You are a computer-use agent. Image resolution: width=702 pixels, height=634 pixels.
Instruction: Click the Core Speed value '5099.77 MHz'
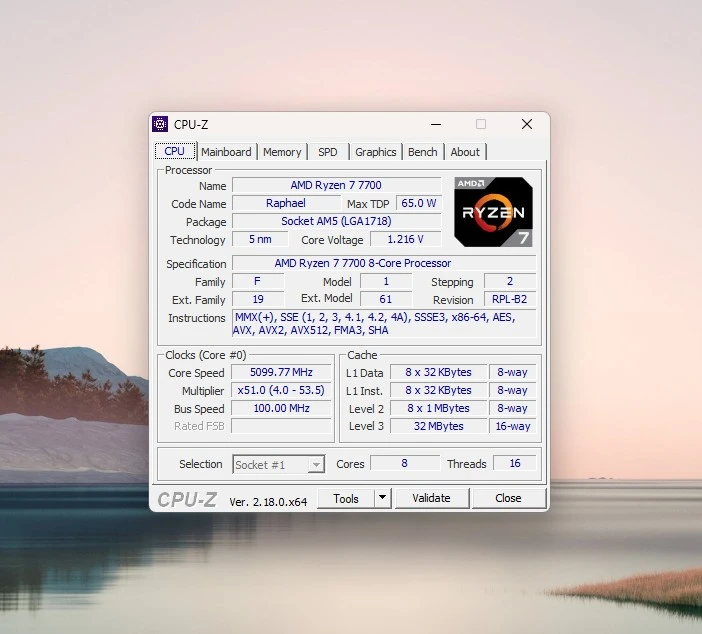[x=281, y=372]
